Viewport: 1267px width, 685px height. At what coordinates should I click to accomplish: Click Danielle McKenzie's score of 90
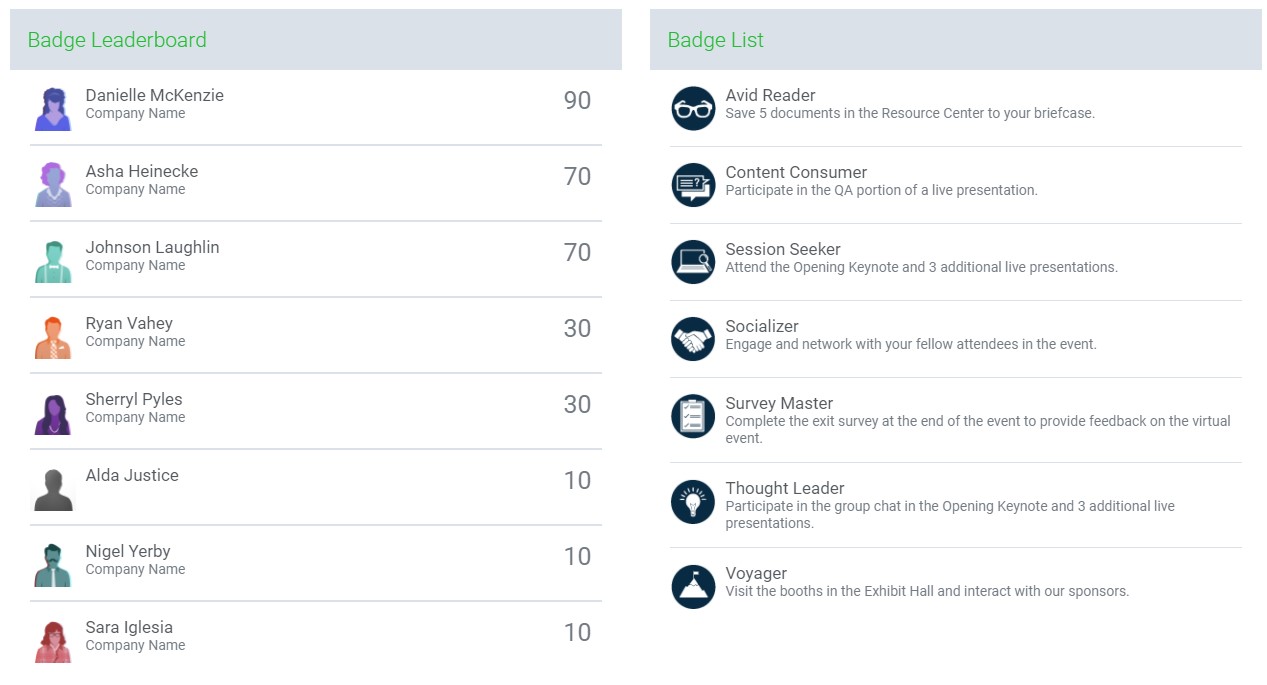[x=577, y=100]
